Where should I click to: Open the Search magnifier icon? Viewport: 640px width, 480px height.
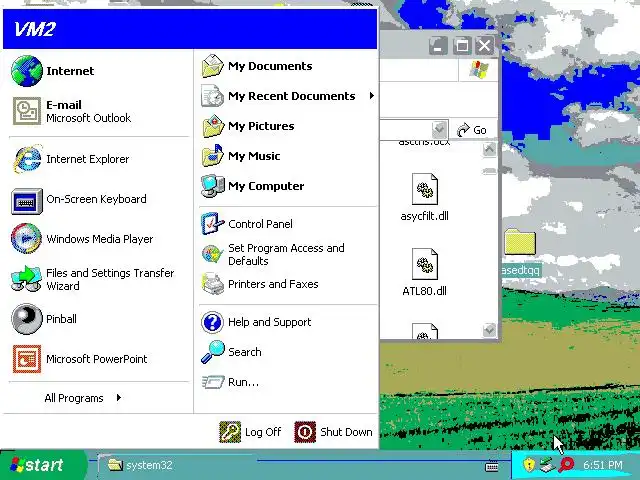click(213, 352)
